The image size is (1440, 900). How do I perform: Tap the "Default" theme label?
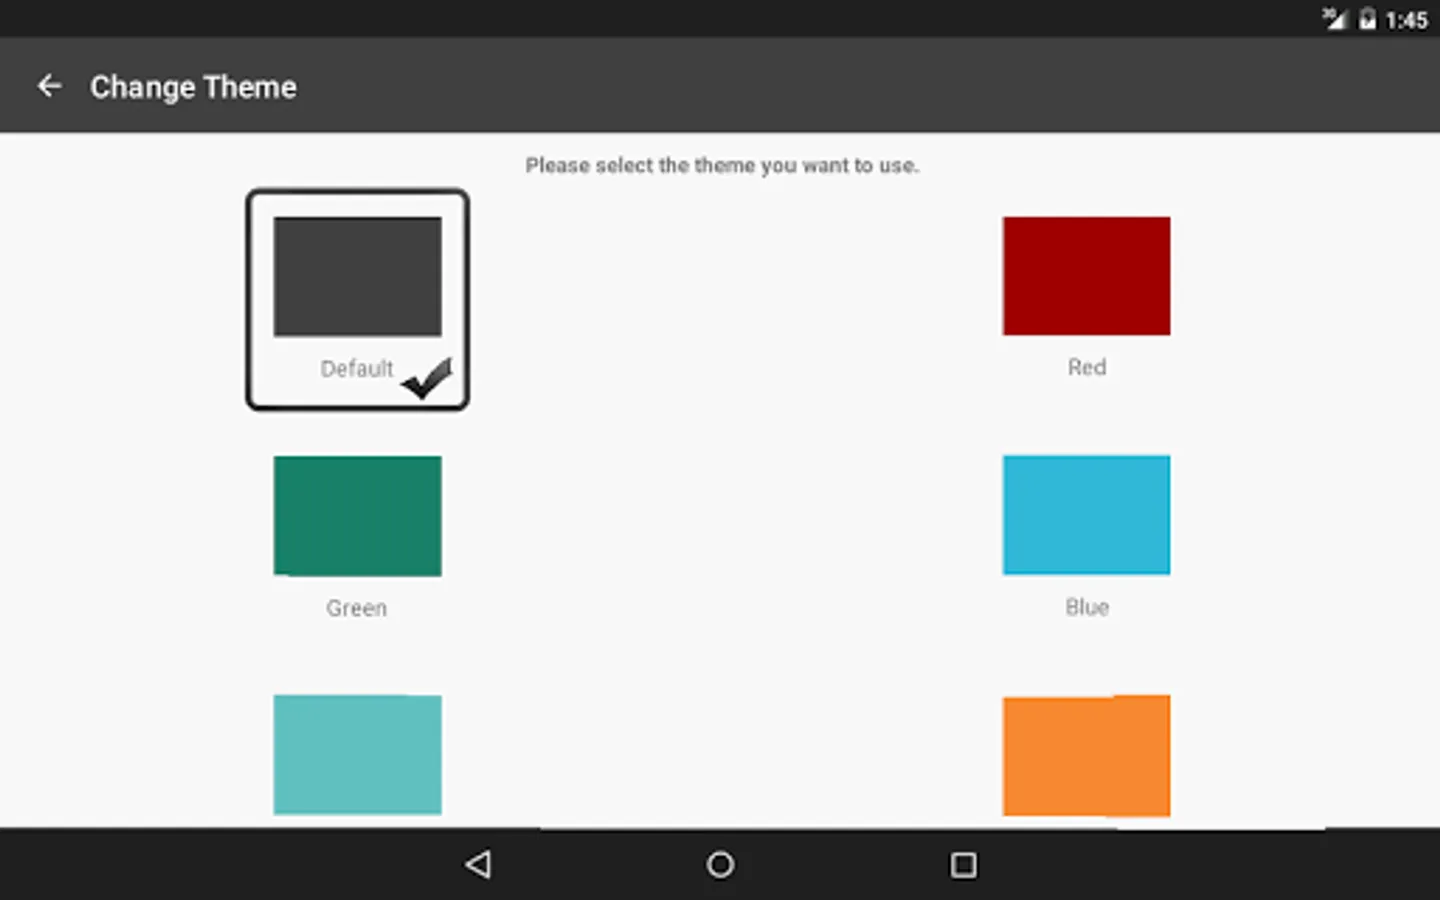356,369
